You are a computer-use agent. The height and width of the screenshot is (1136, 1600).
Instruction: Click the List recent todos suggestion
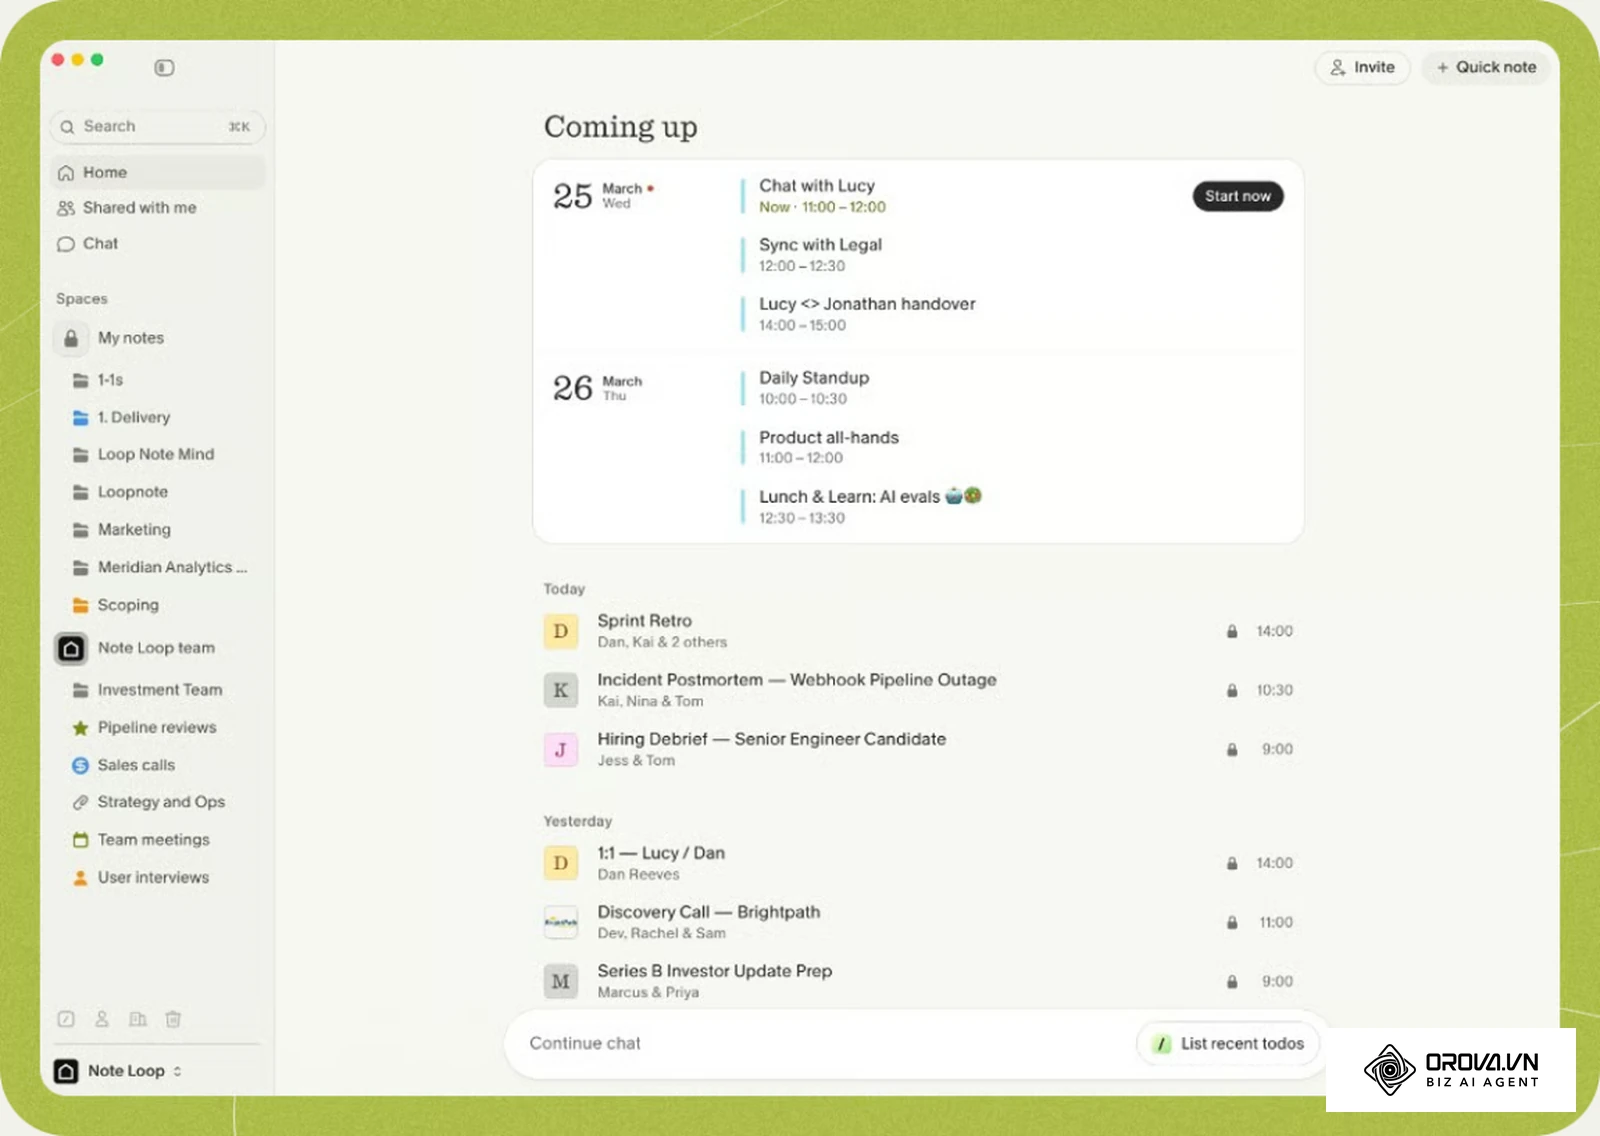point(1228,1044)
